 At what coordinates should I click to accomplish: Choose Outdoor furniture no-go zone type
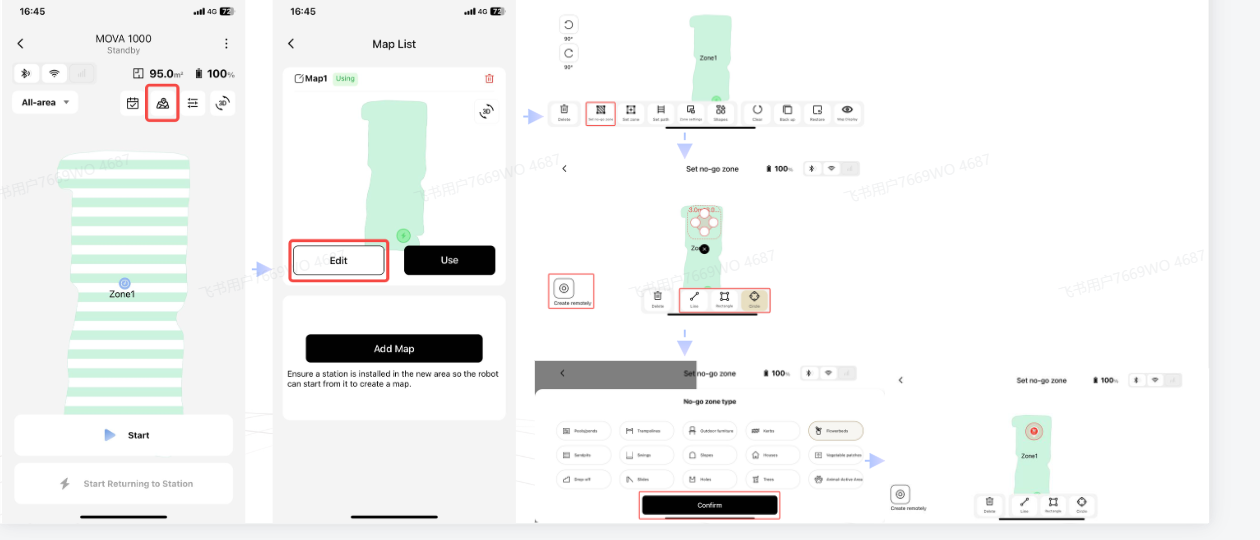pyautogui.click(x=709, y=431)
